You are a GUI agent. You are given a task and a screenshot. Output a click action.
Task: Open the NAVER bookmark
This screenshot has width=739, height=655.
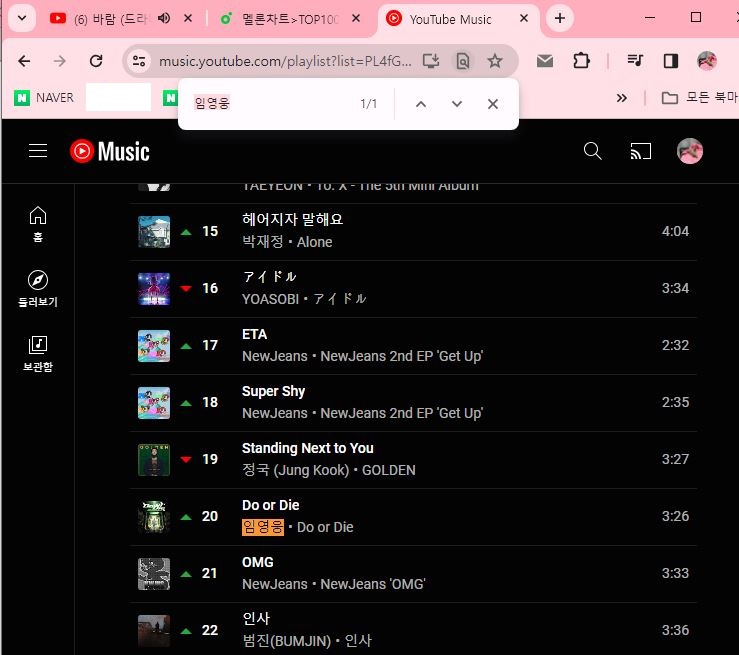44,98
